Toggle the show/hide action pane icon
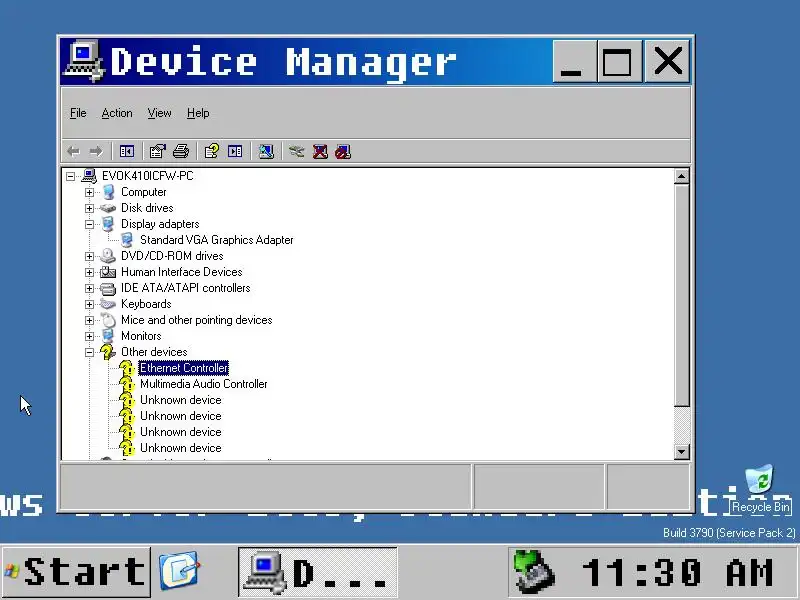This screenshot has height=600, width=800. pos(235,152)
